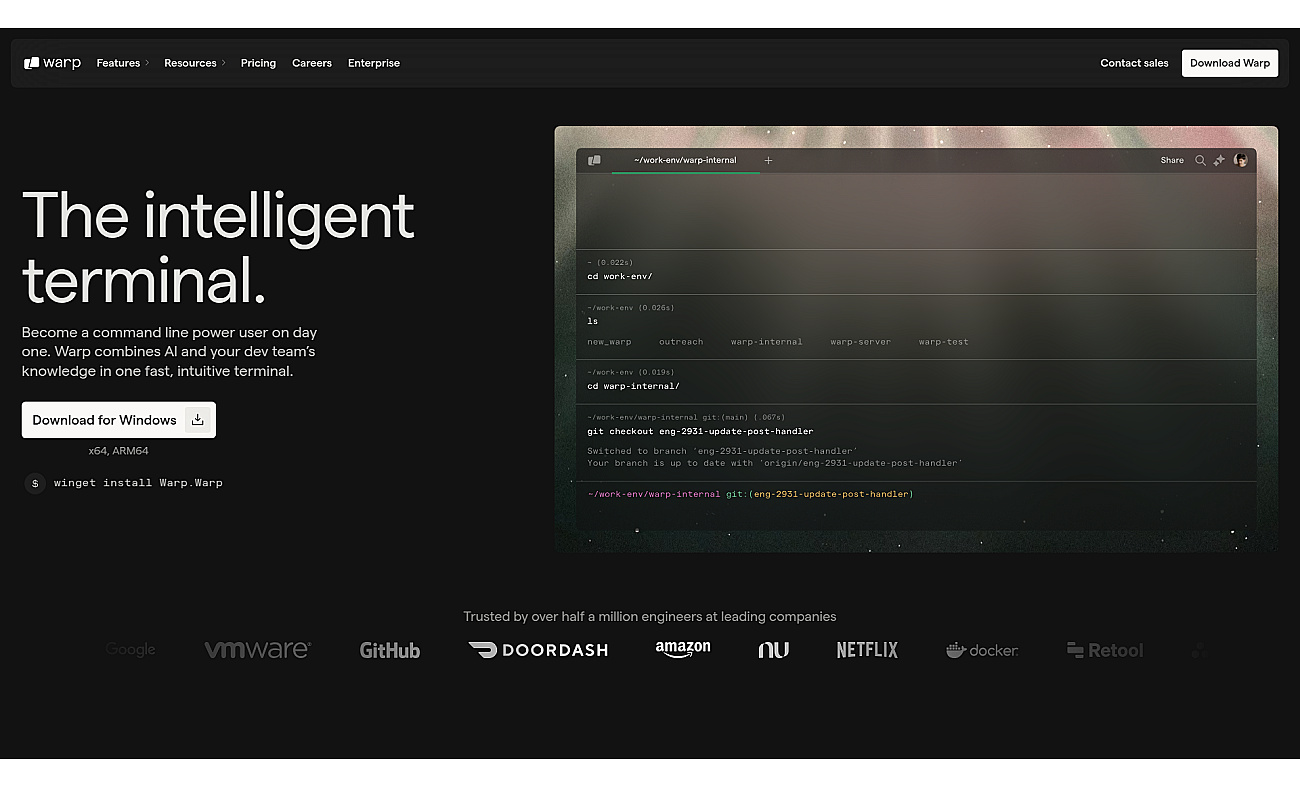Click the cd work-env/ command
Image resolution: width=1300 pixels, height=788 pixels.
coord(620,276)
